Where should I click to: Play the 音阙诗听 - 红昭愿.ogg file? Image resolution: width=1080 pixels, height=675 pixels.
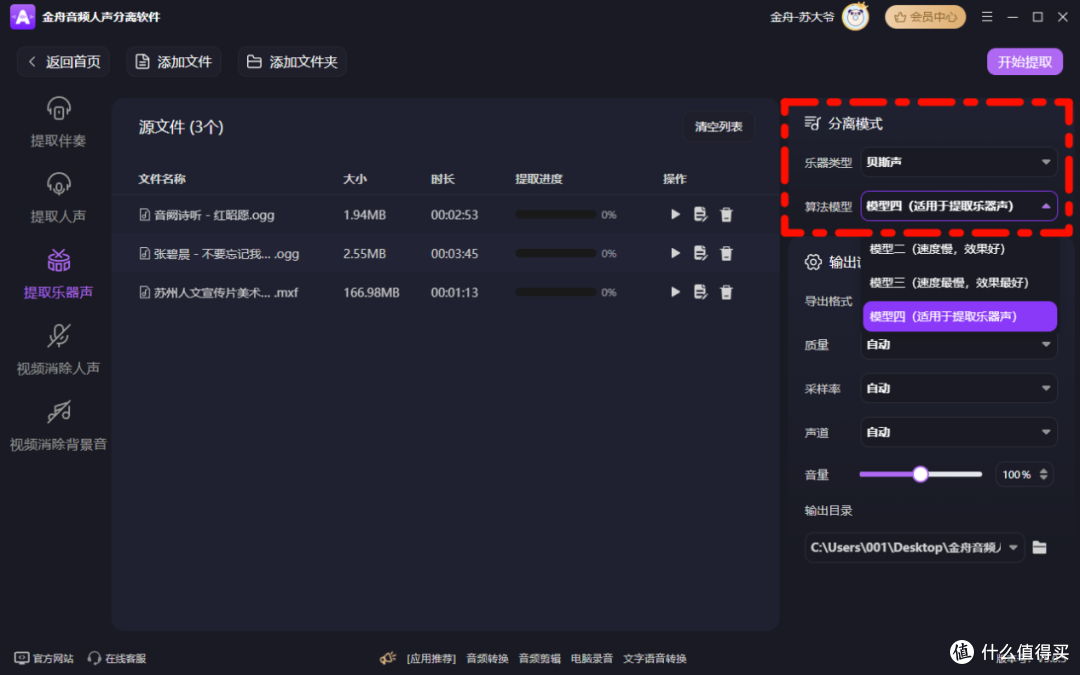click(675, 214)
